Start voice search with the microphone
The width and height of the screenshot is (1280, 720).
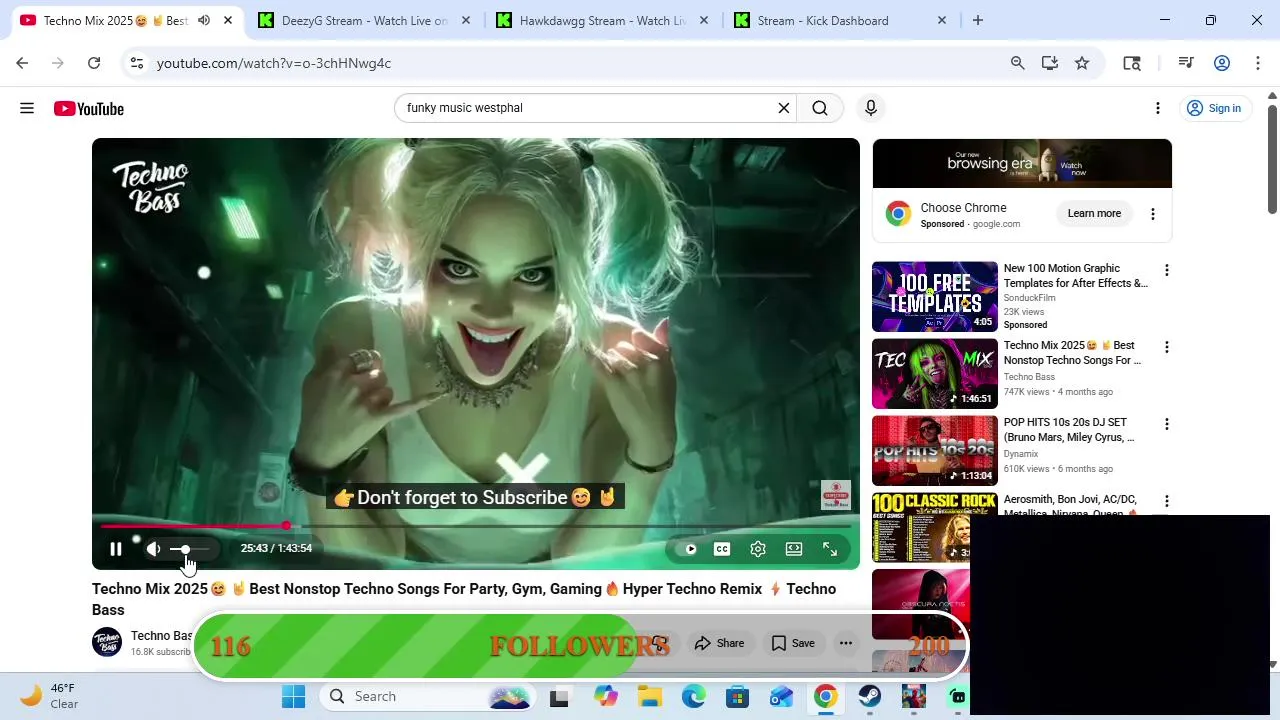tap(871, 108)
